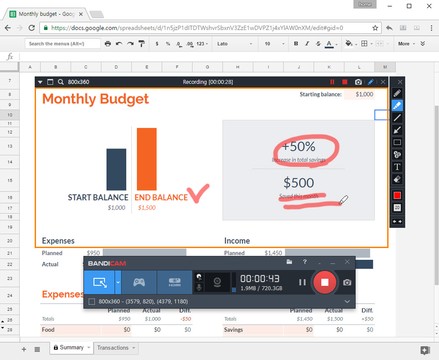Stop recording with the red Bandicam button
439x360 pixels.
[x=325, y=282]
